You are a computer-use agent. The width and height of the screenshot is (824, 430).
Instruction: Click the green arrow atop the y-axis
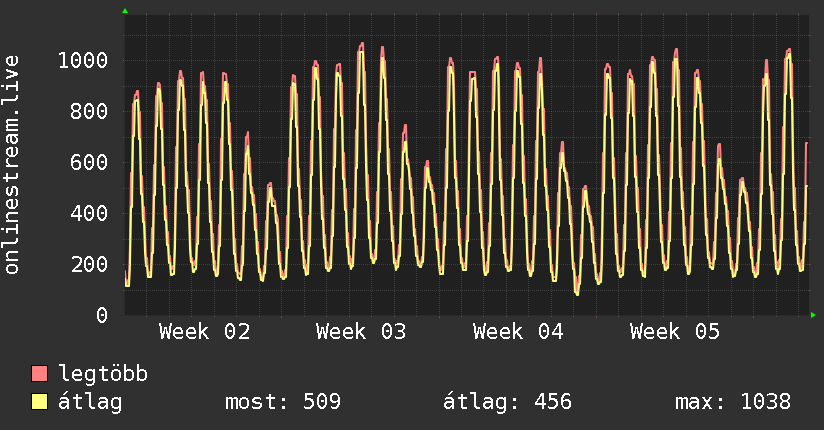[x=125, y=11]
